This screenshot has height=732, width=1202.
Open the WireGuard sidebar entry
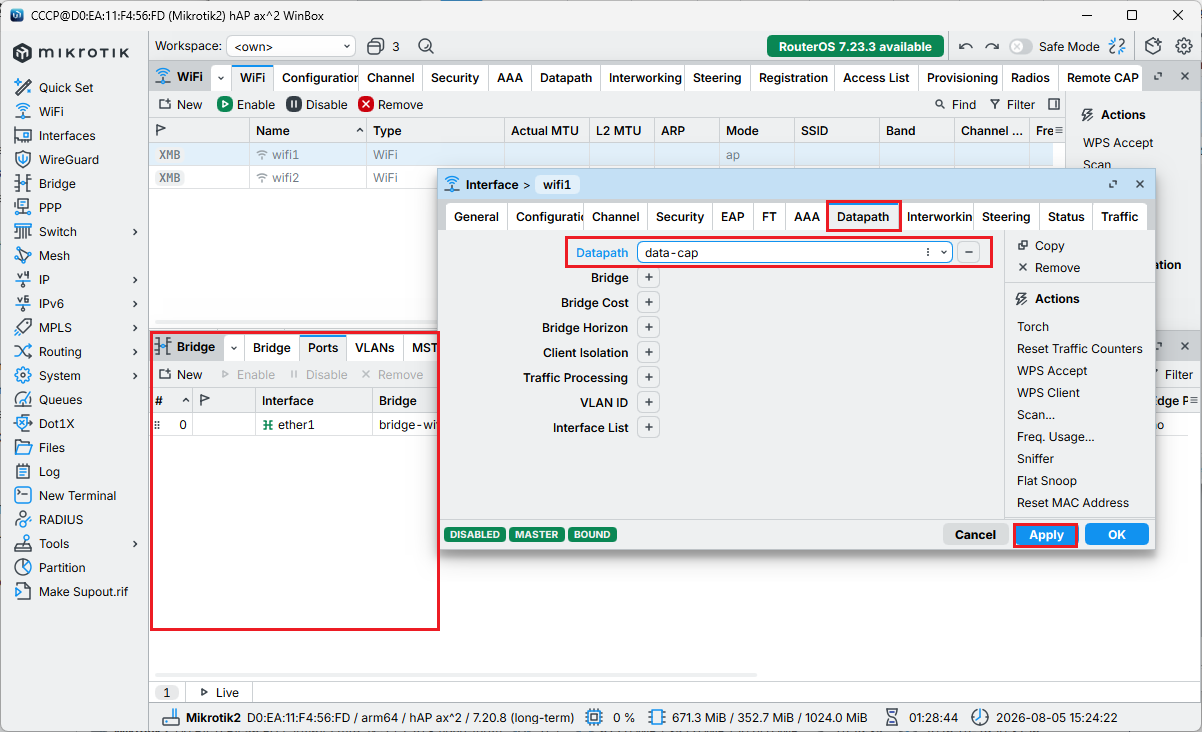point(69,159)
